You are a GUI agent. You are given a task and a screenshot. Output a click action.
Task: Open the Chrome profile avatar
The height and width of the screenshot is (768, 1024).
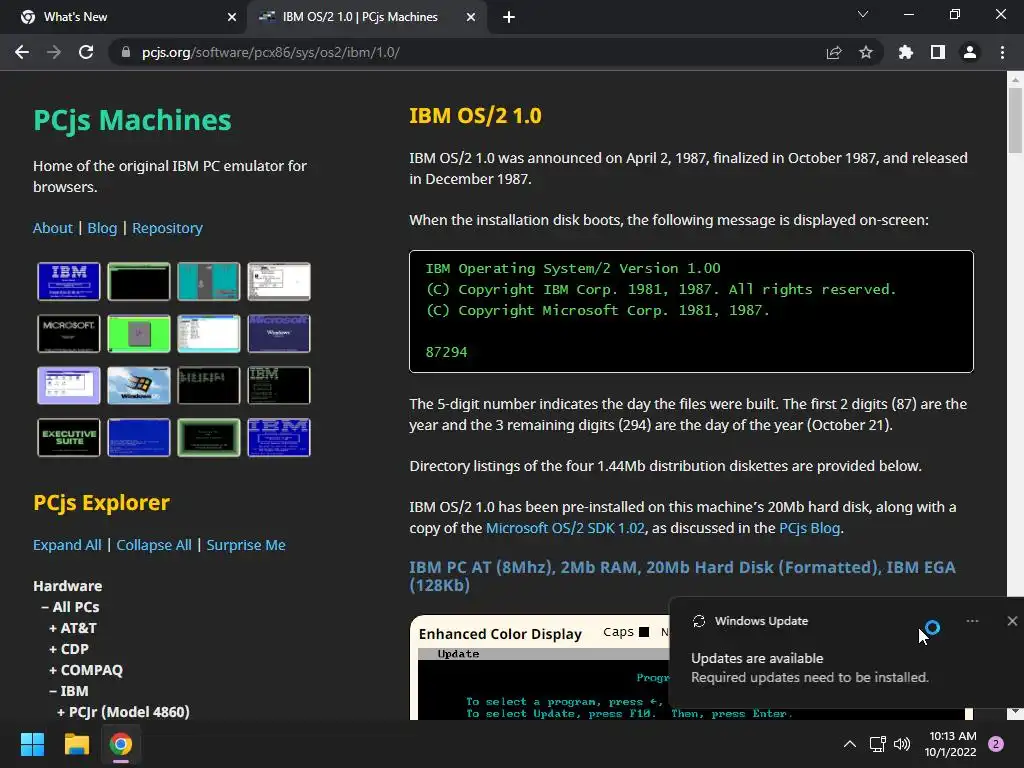[970, 52]
